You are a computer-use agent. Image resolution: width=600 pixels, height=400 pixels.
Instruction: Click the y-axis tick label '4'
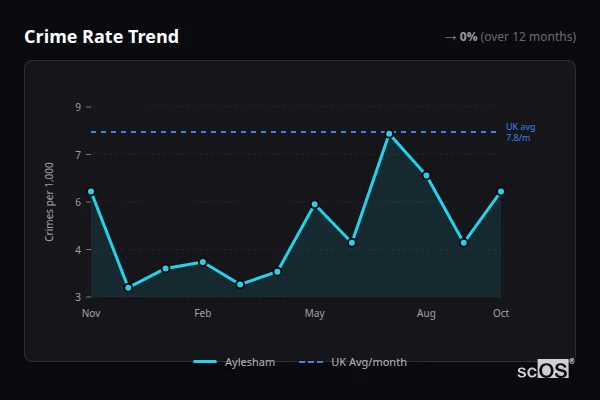(78, 250)
